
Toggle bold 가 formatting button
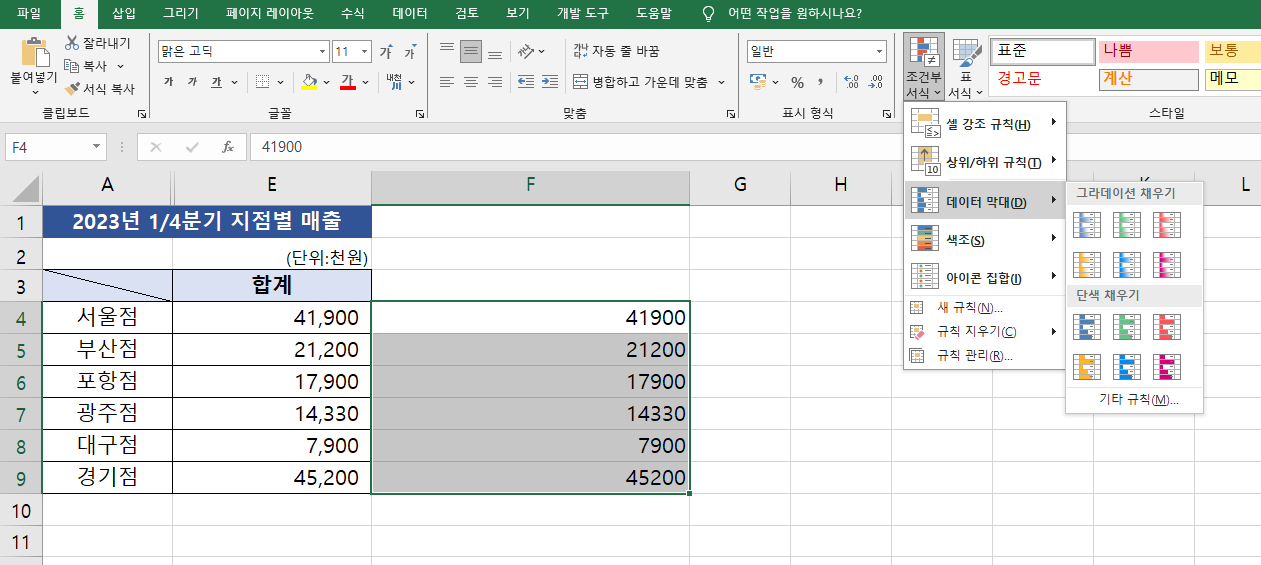click(168, 82)
